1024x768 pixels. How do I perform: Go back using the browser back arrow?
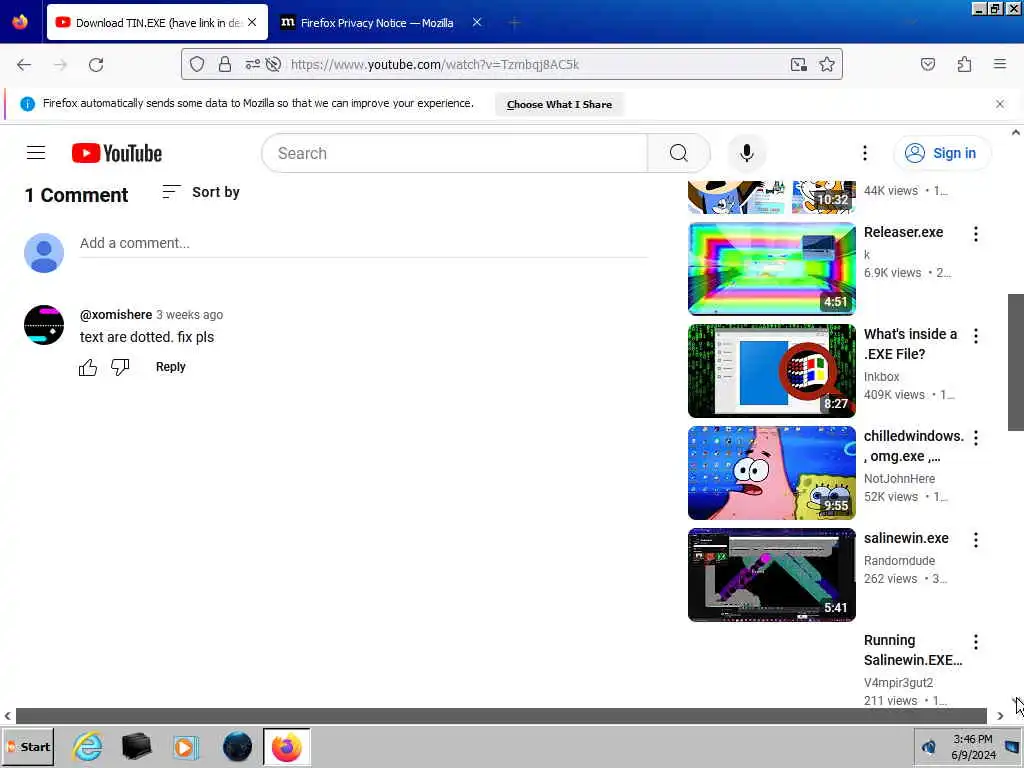click(24, 65)
